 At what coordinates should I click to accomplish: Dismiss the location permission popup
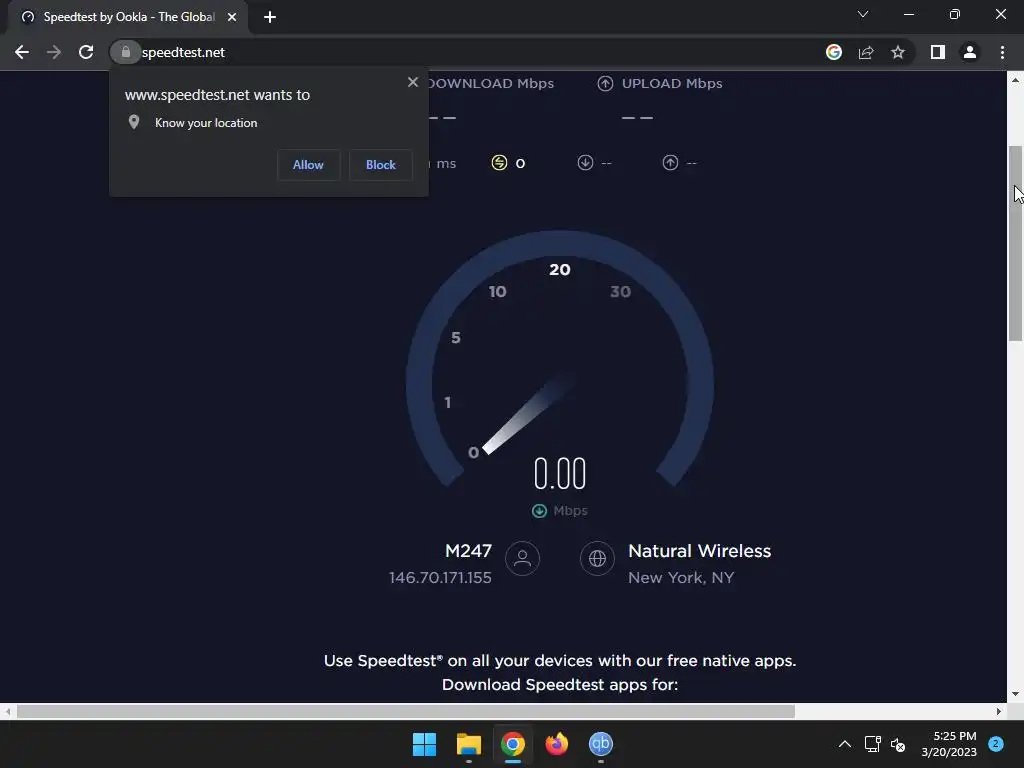(413, 82)
